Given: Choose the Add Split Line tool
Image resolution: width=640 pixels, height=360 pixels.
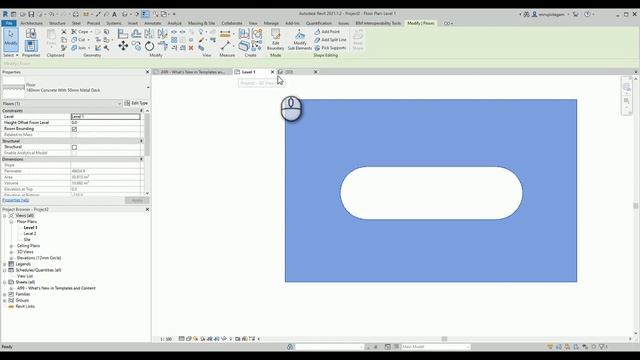Looking at the screenshot, I should 330,40.
